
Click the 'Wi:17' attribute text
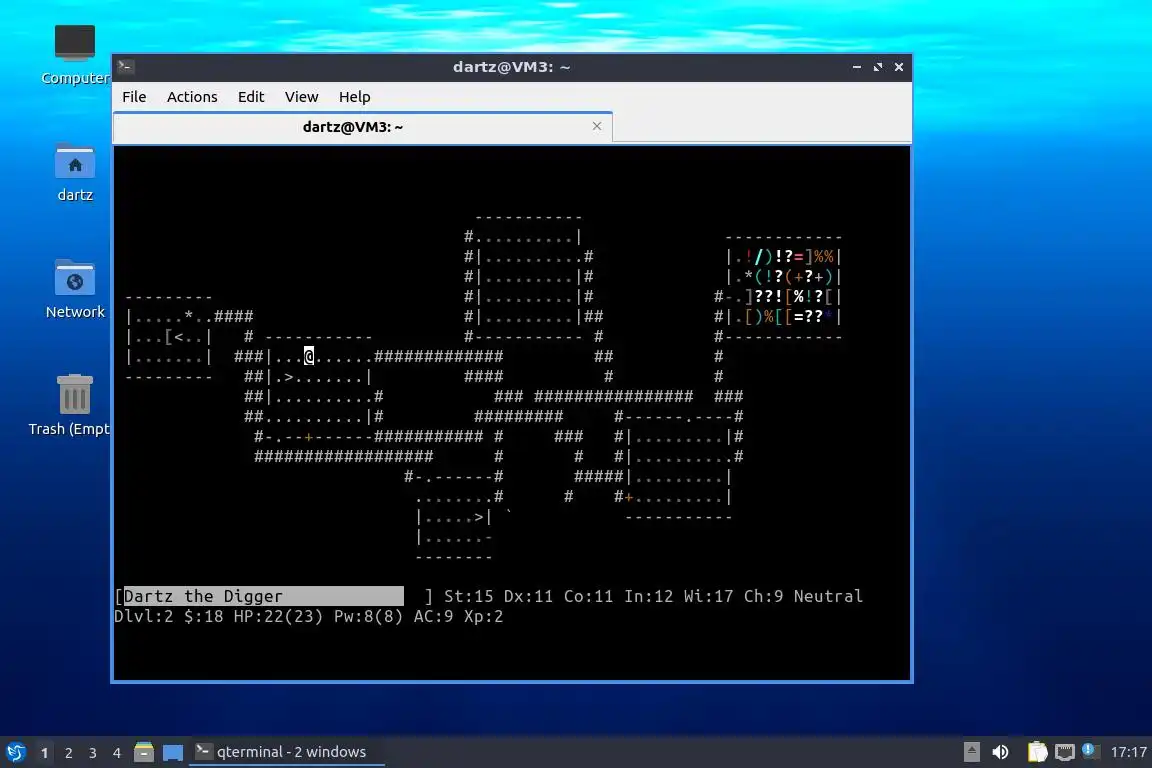pos(708,596)
